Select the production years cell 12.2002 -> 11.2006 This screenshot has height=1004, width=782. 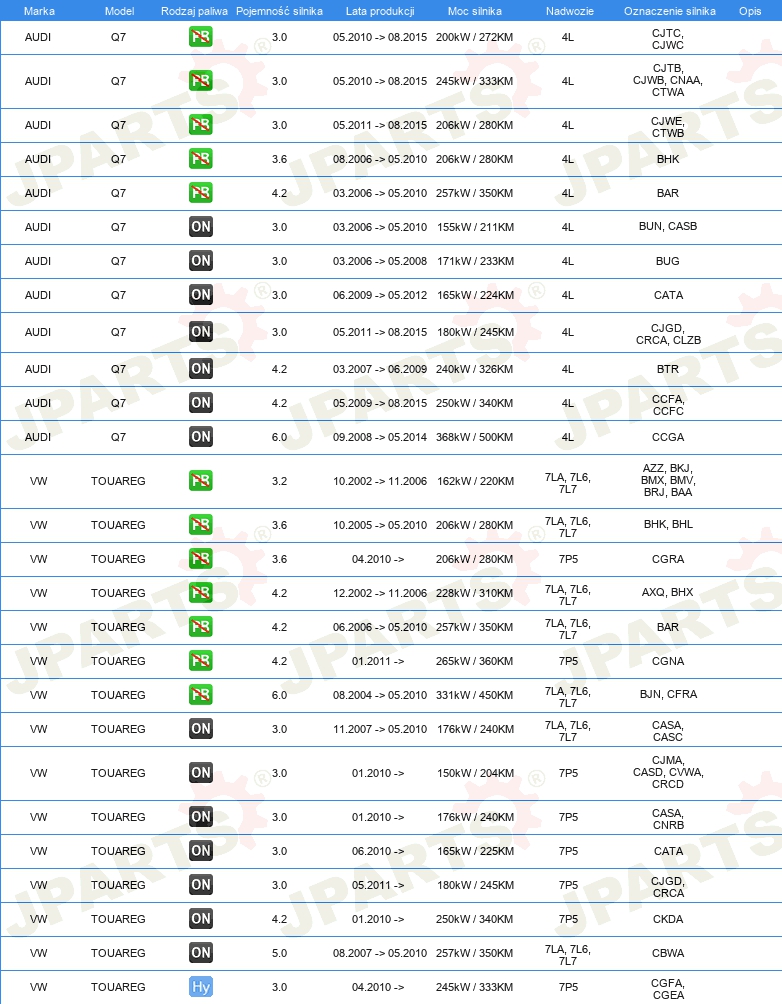[x=380, y=594]
